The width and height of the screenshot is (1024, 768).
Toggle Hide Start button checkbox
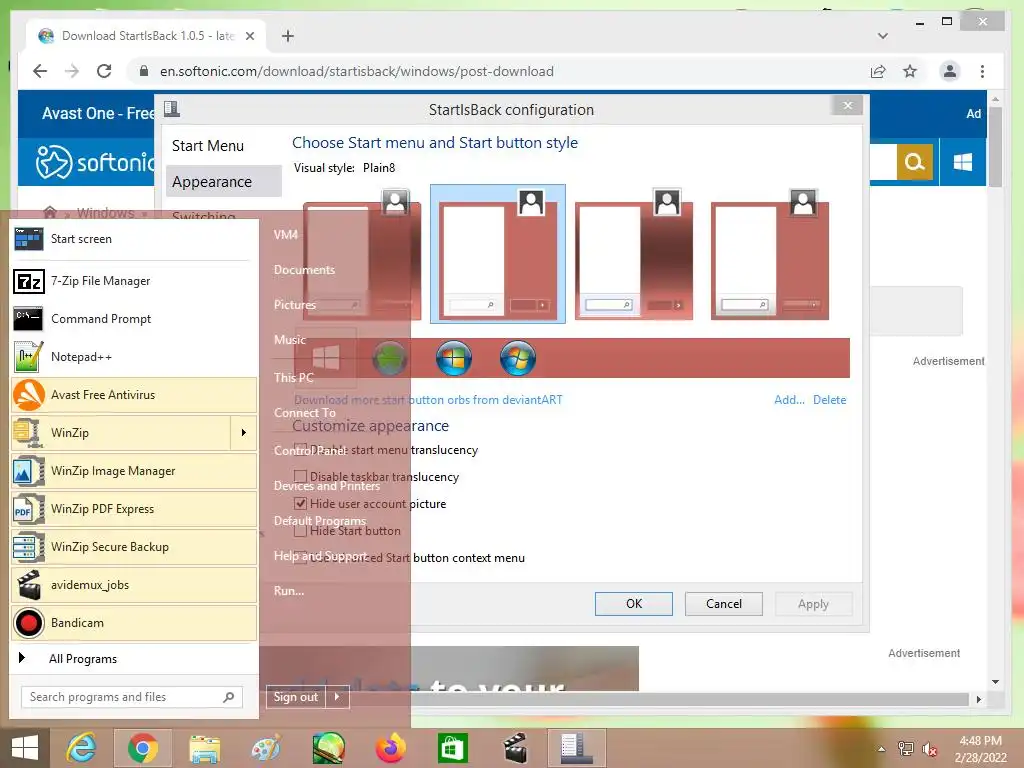coord(300,530)
